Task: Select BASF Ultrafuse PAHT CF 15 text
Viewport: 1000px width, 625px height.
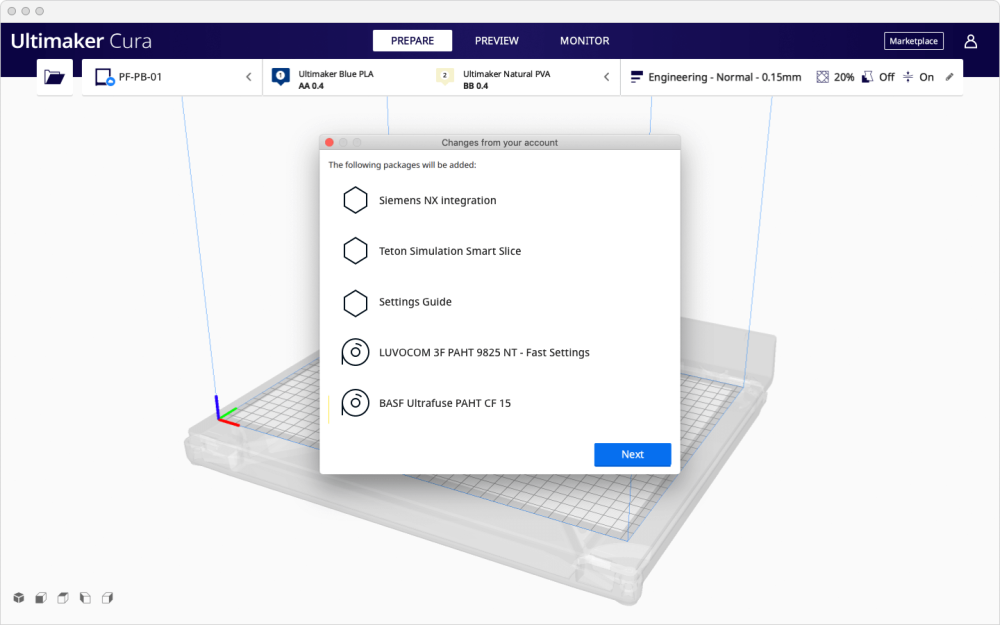Action: [445, 403]
